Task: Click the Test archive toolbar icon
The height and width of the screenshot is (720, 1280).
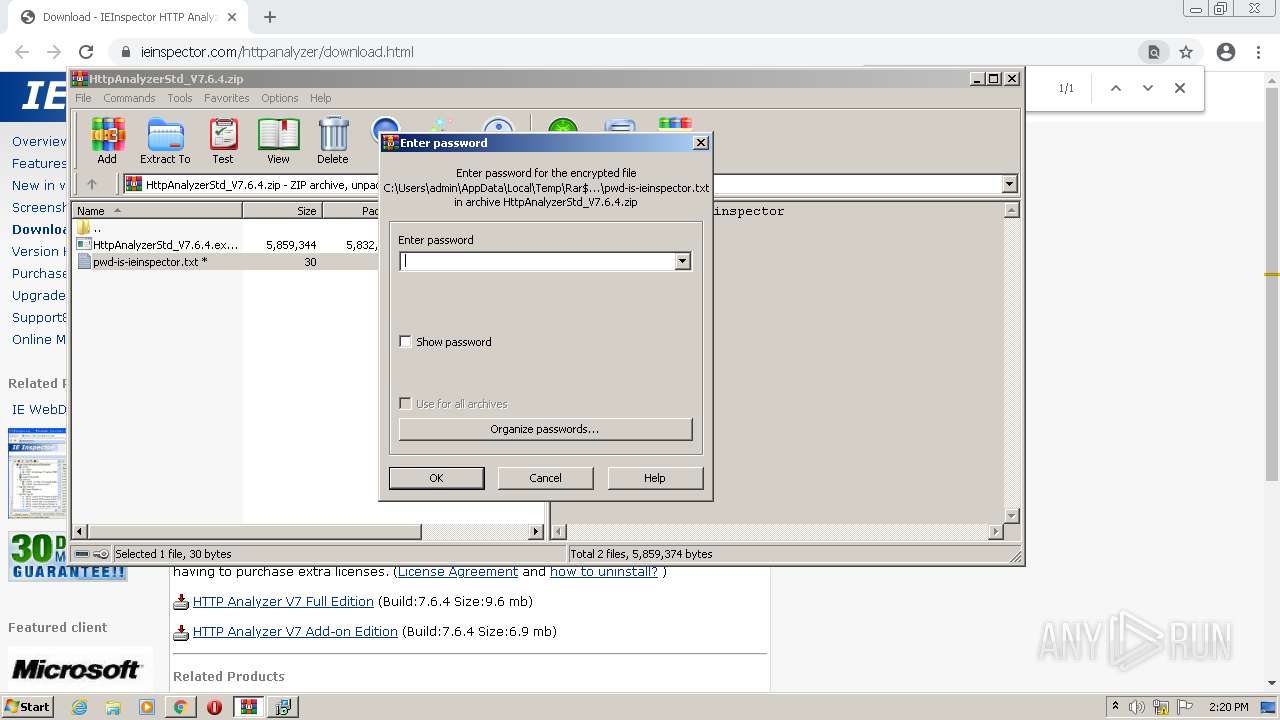Action: point(223,141)
